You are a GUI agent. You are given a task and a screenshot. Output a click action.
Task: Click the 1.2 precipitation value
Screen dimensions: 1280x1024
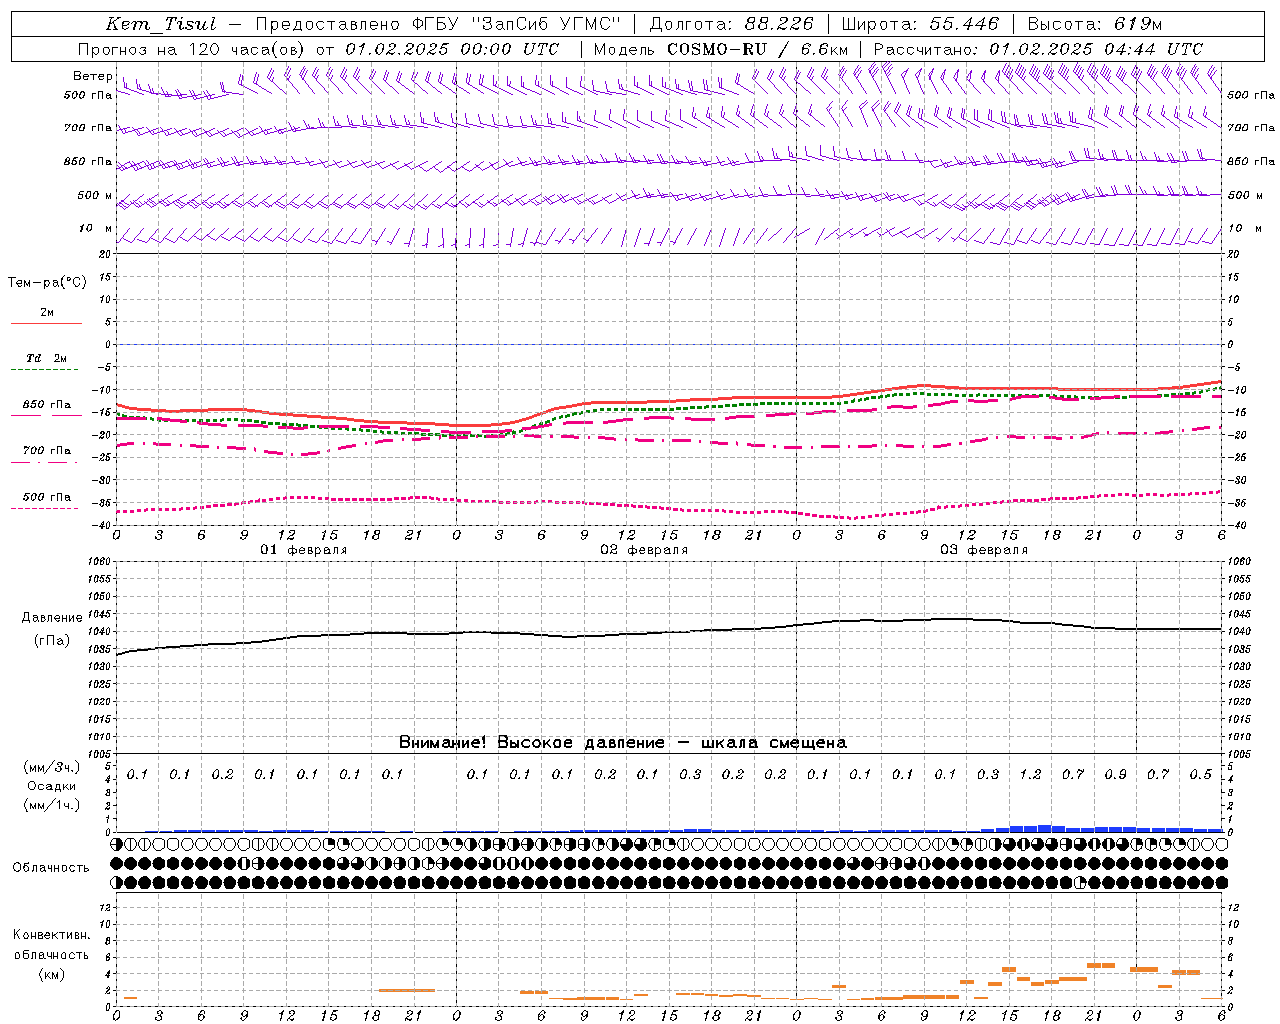(1030, 774)
